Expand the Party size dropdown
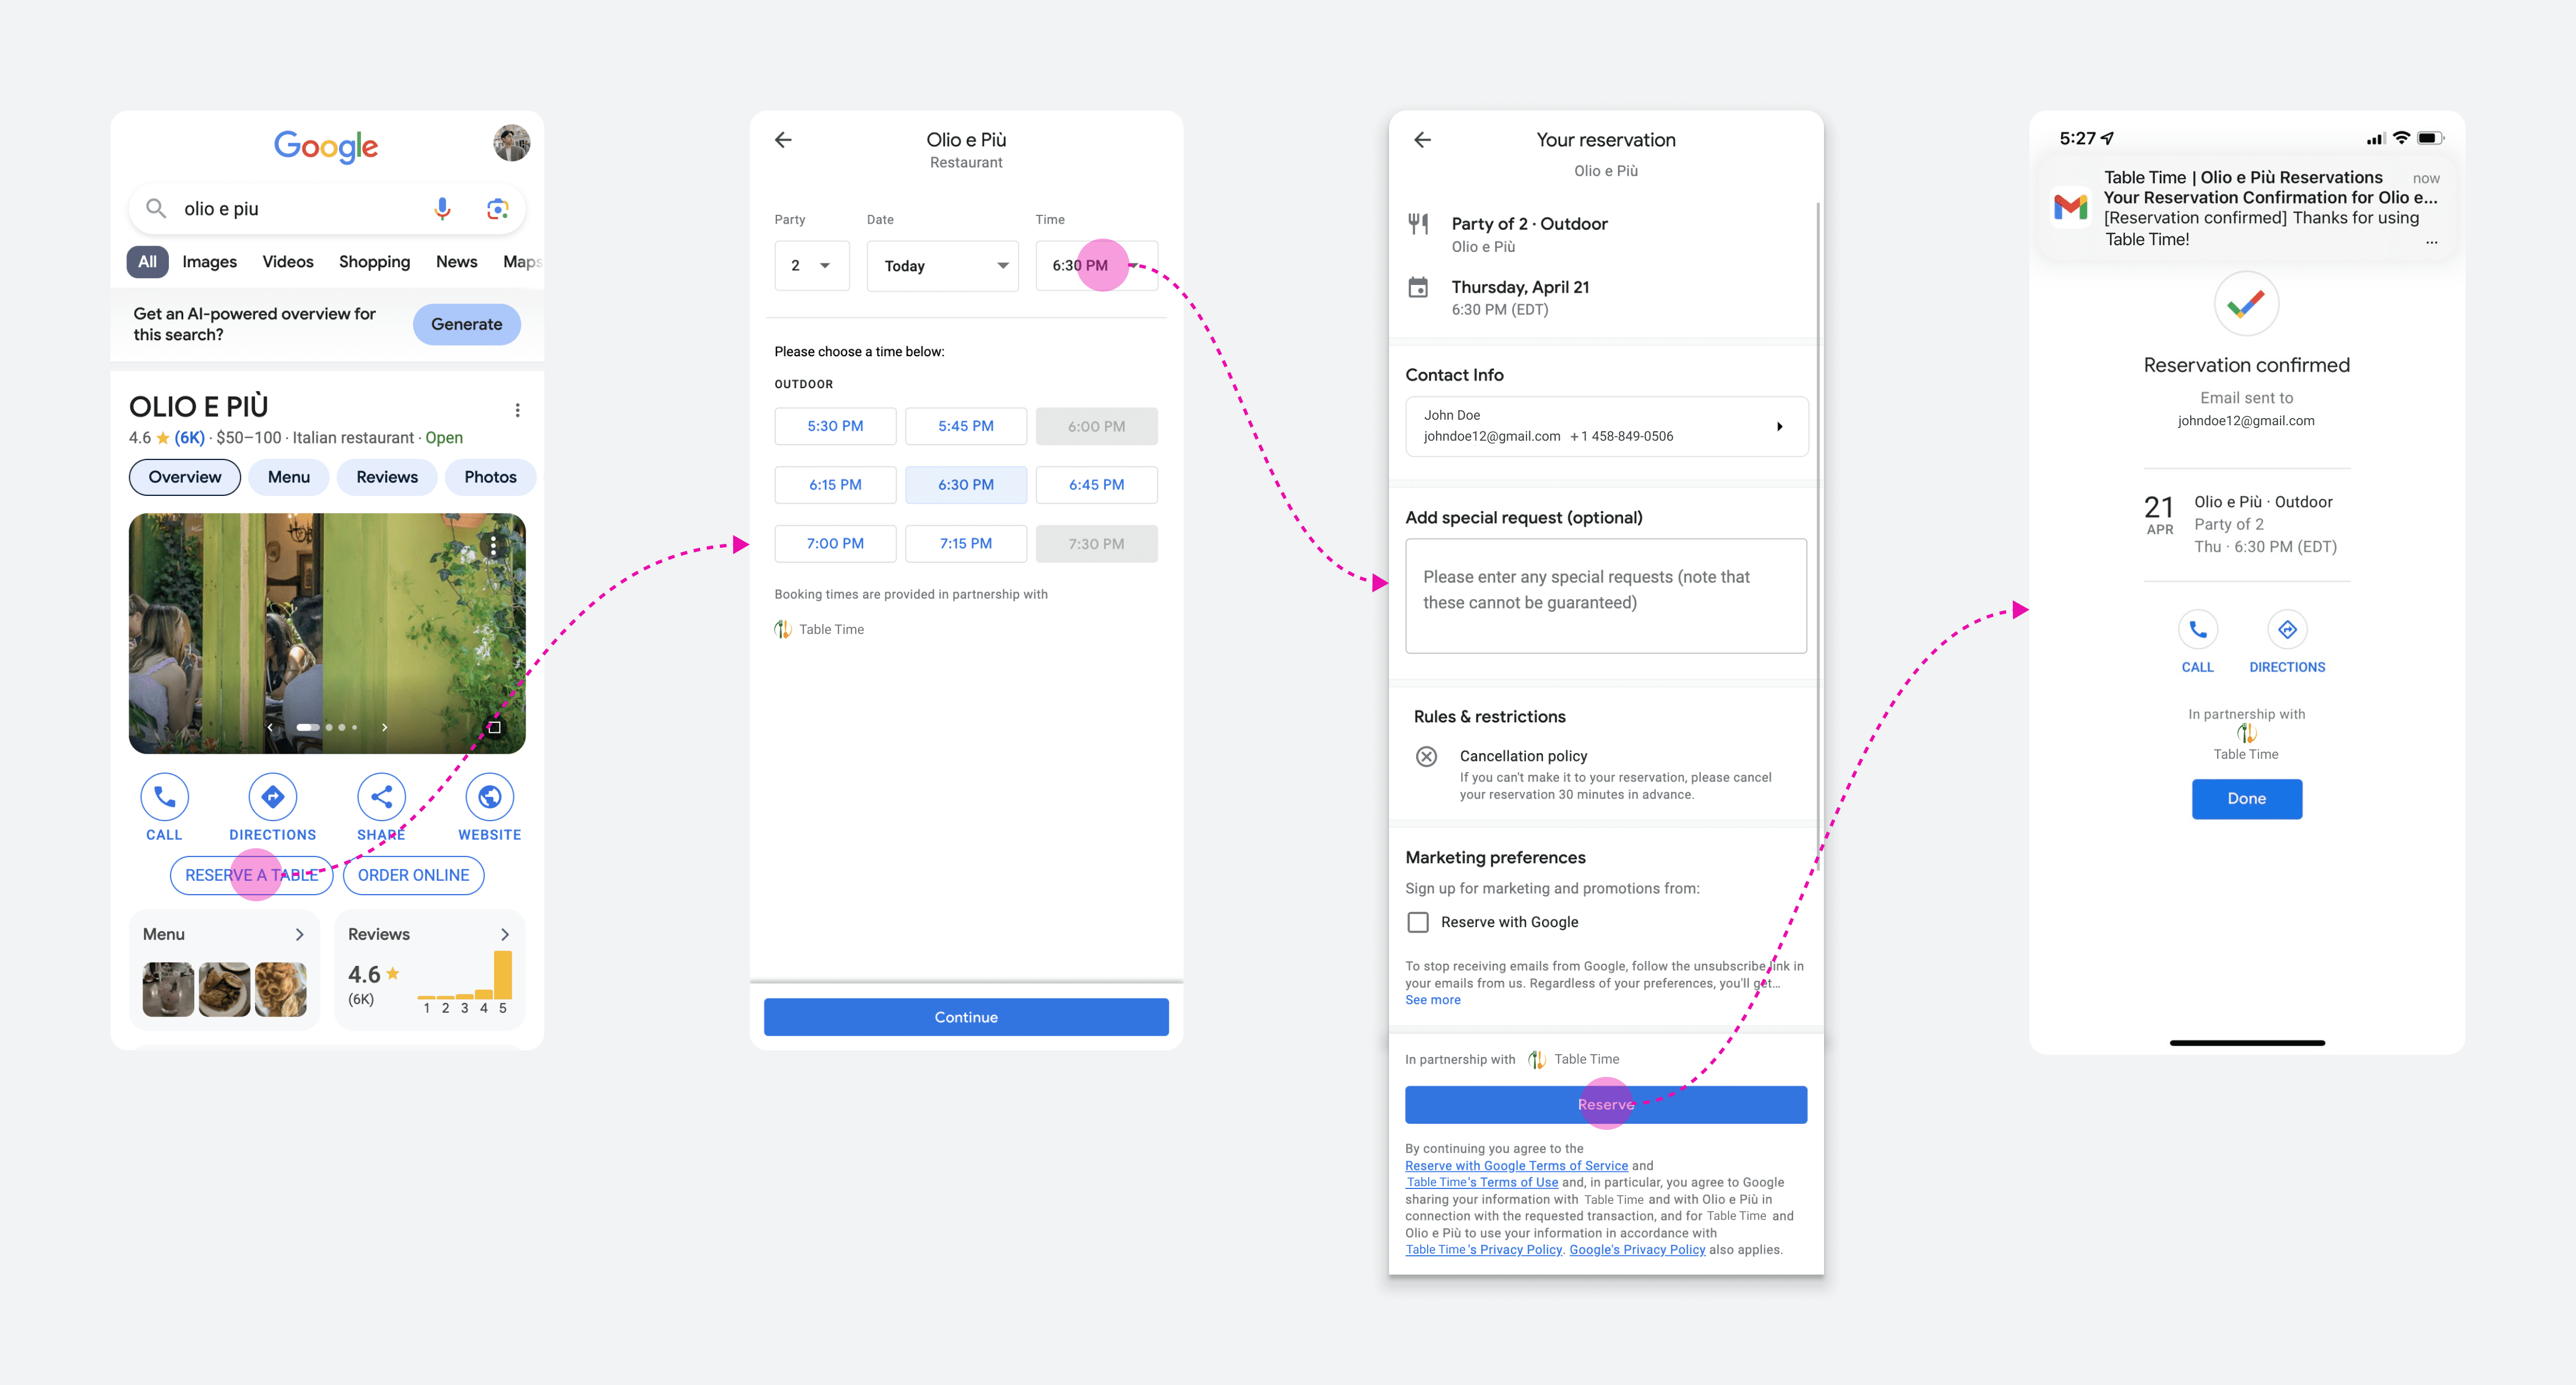The height and width of the screenshot is (1385, 2576). tap(807, 265)
